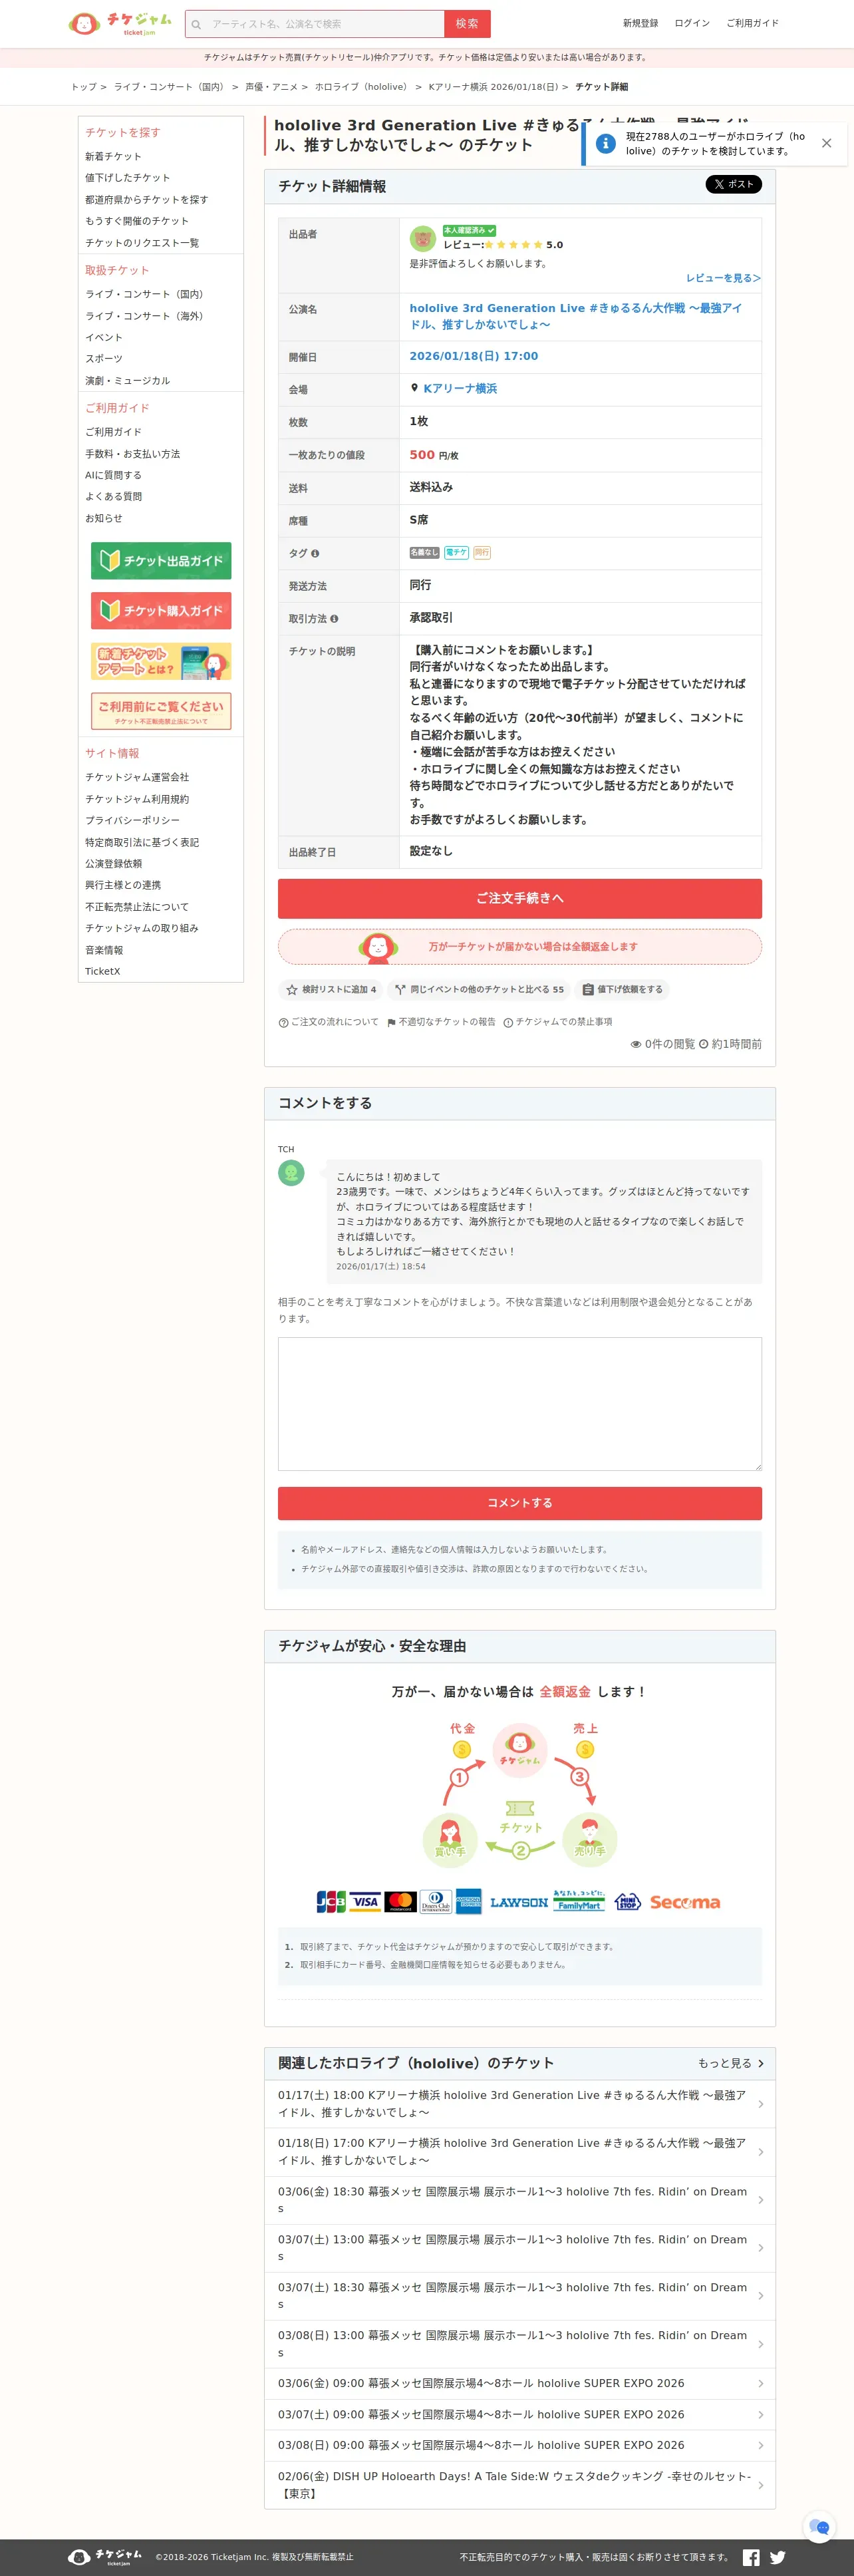Click the full refund guarantee banner
The image size is (854, 2576).
click(x=520, y=946)
